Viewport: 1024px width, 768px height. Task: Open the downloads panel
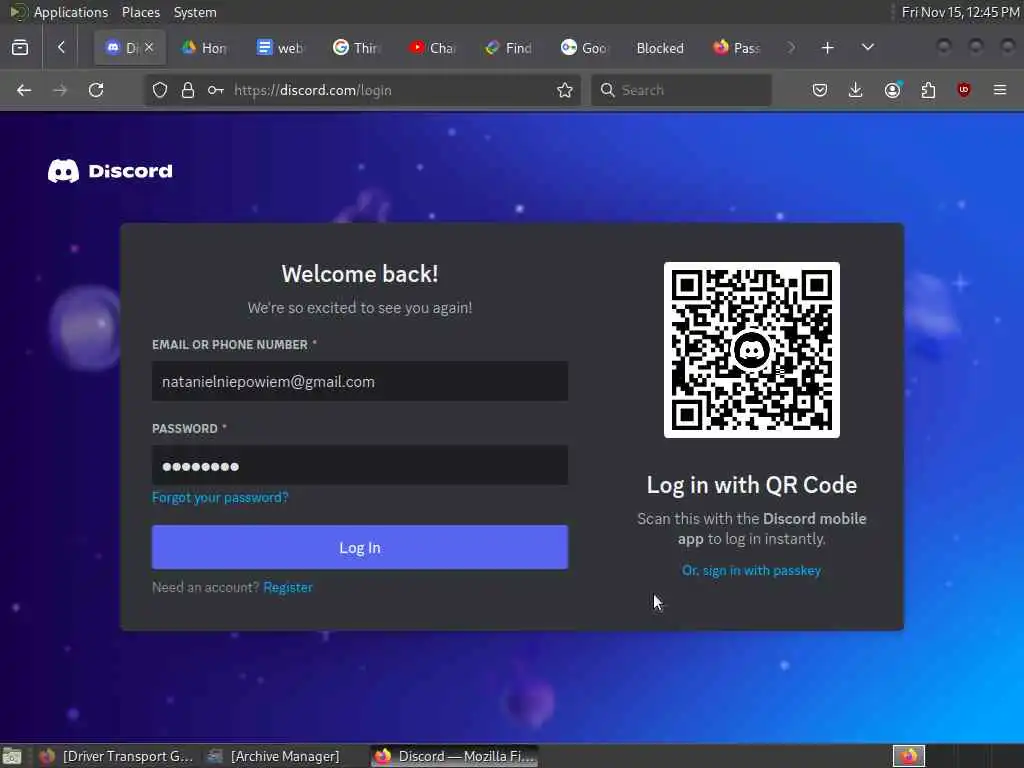click(856, 90)
